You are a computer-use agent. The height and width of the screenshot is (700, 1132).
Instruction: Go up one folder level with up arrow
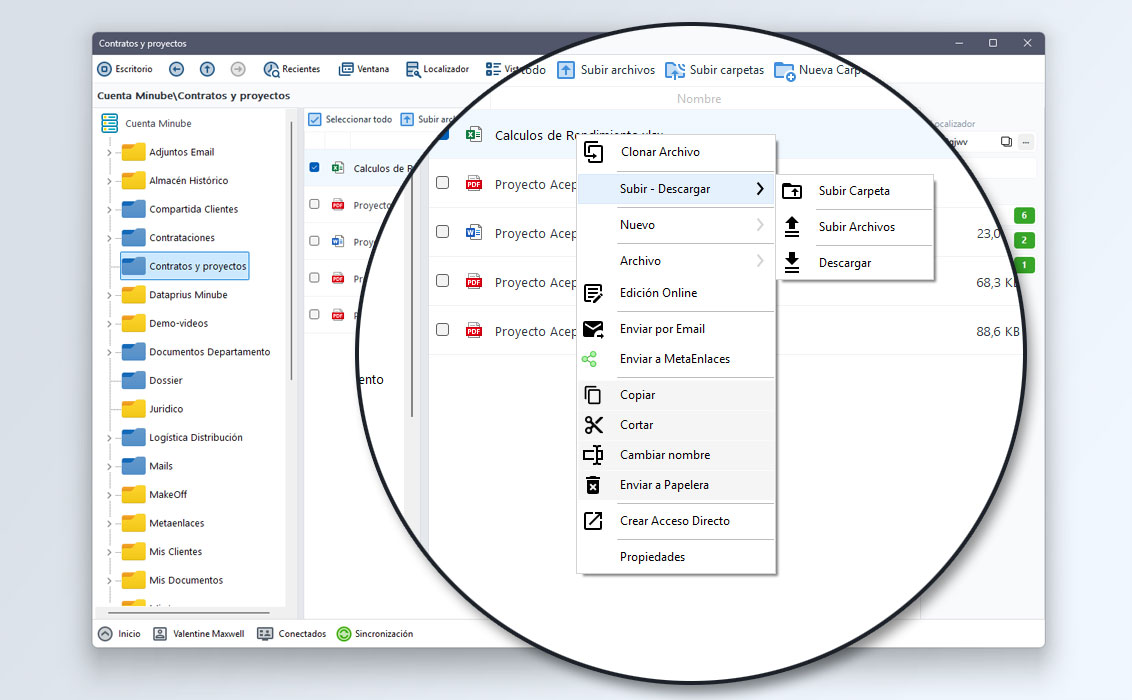207,69
